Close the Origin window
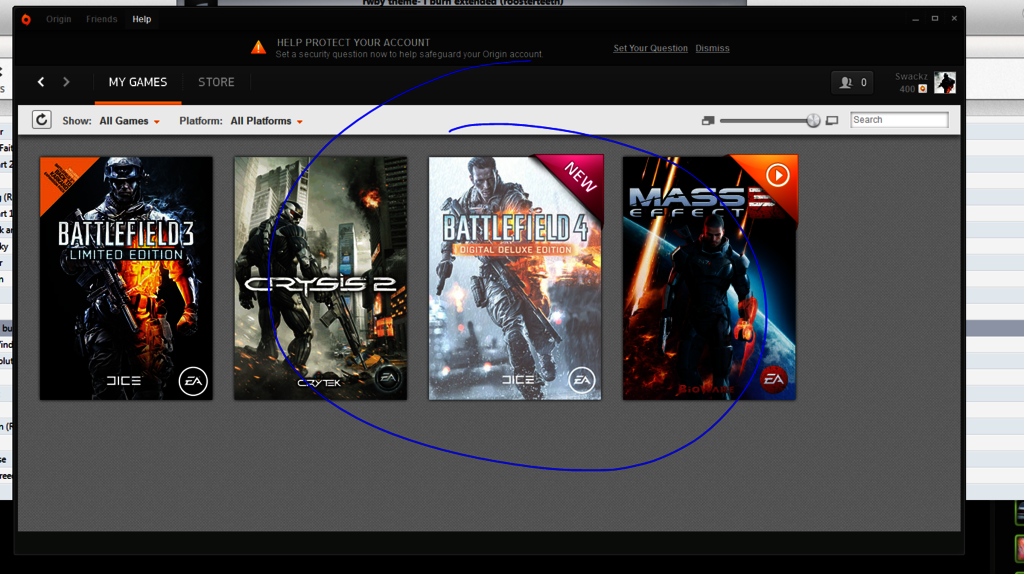 pos(954,19)
